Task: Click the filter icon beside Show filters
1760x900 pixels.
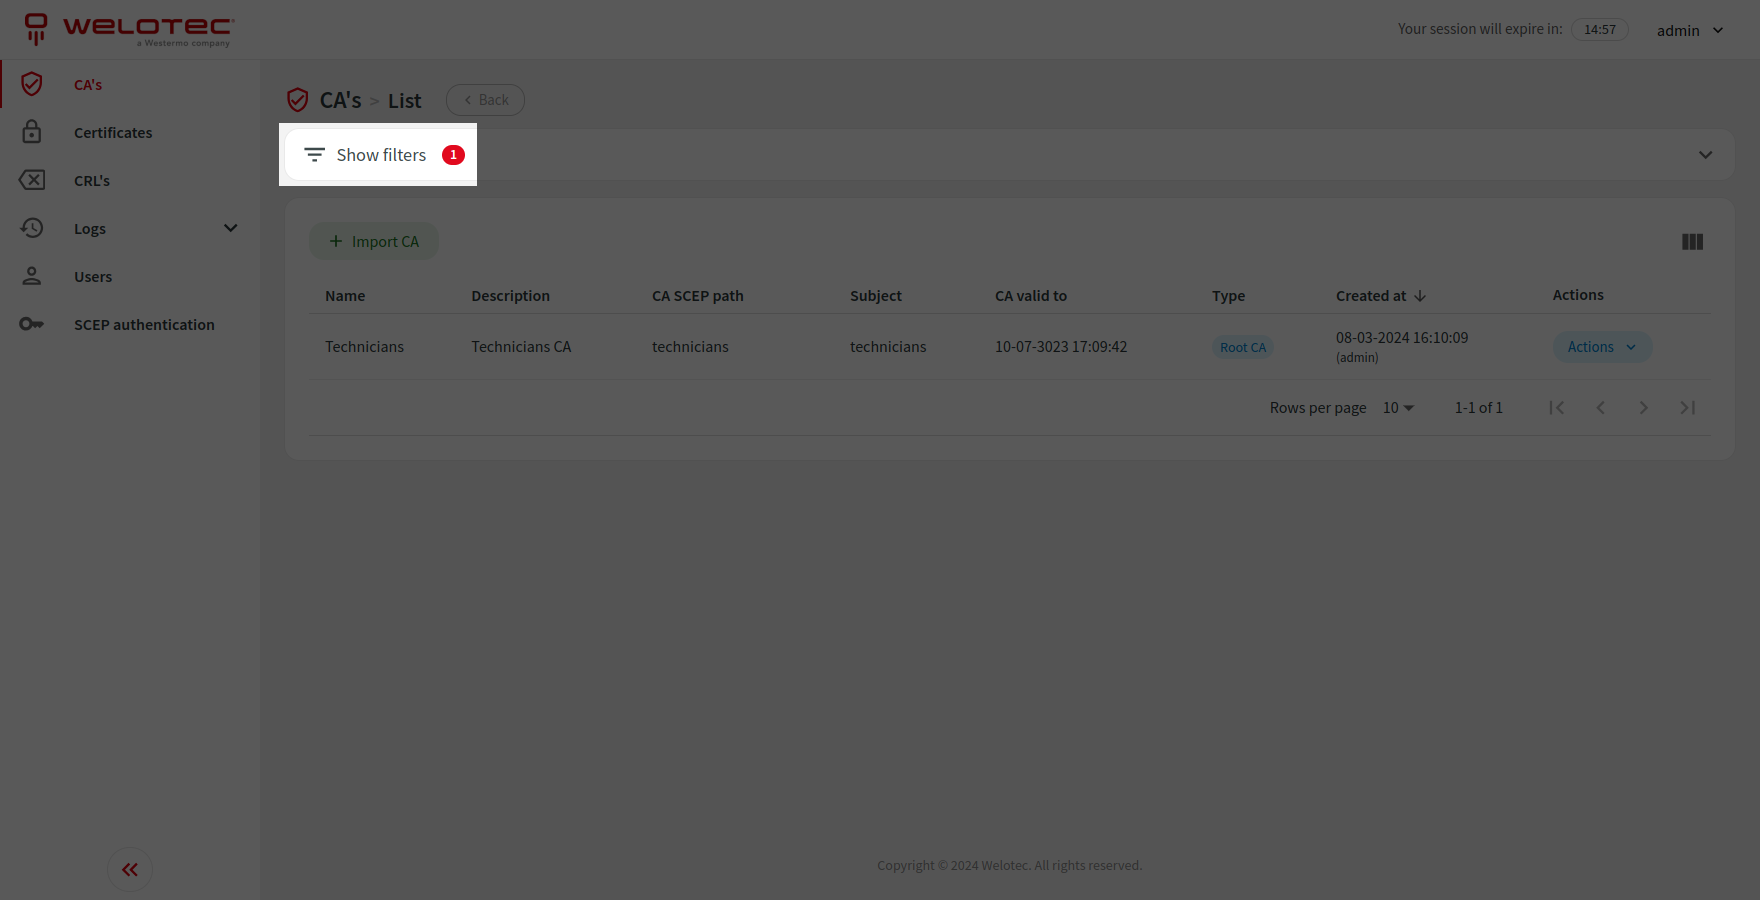Action: click(x=314, y=154)
